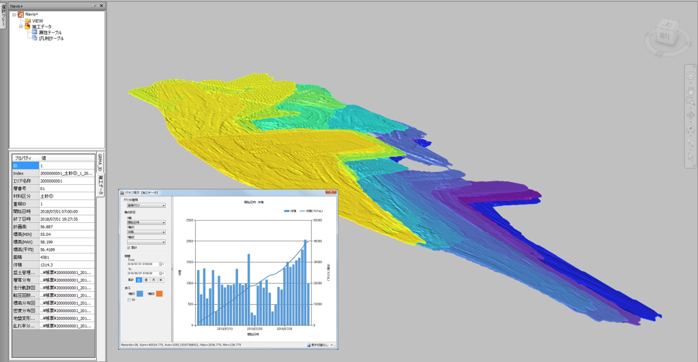Toggle the cumulative checkbox under axis settings
The height and width of the screenshot is (362, 698).
click(129, 248)
